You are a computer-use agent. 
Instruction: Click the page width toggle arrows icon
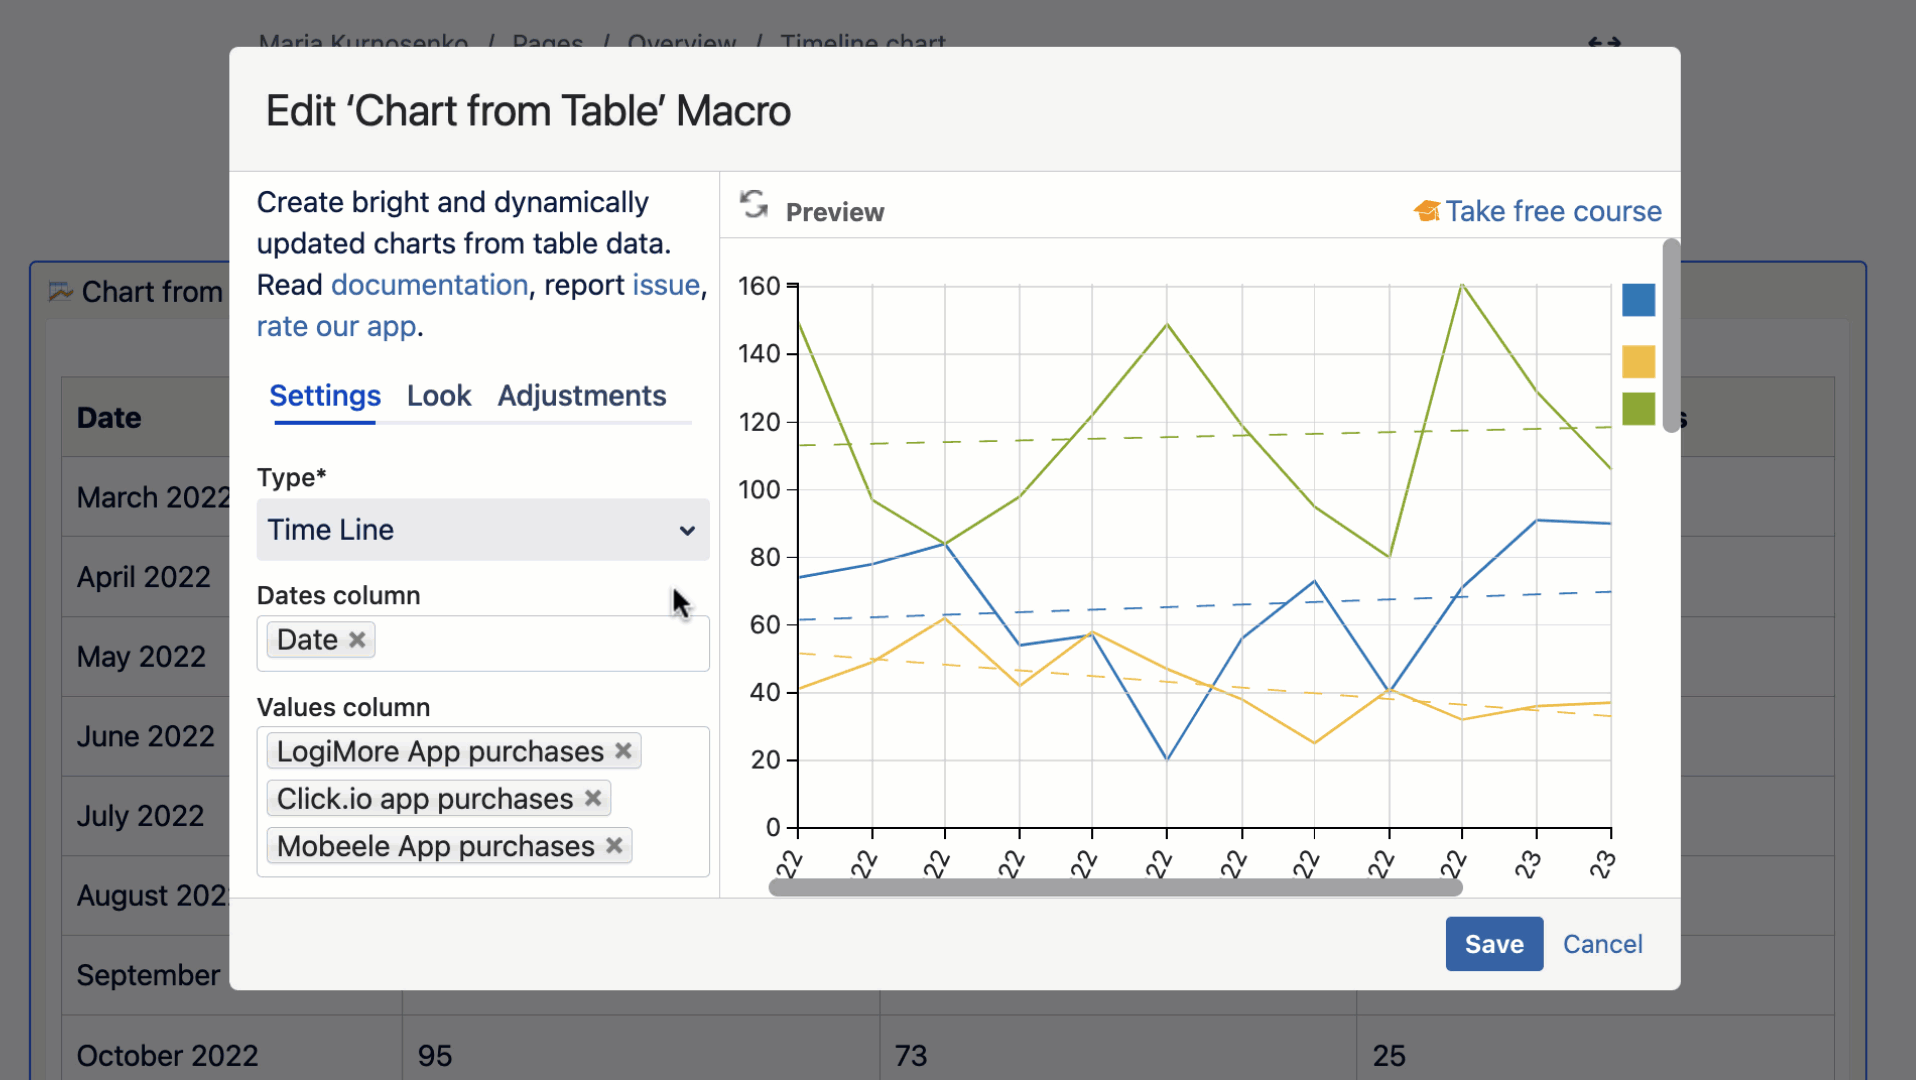(x=1604, y=42)
